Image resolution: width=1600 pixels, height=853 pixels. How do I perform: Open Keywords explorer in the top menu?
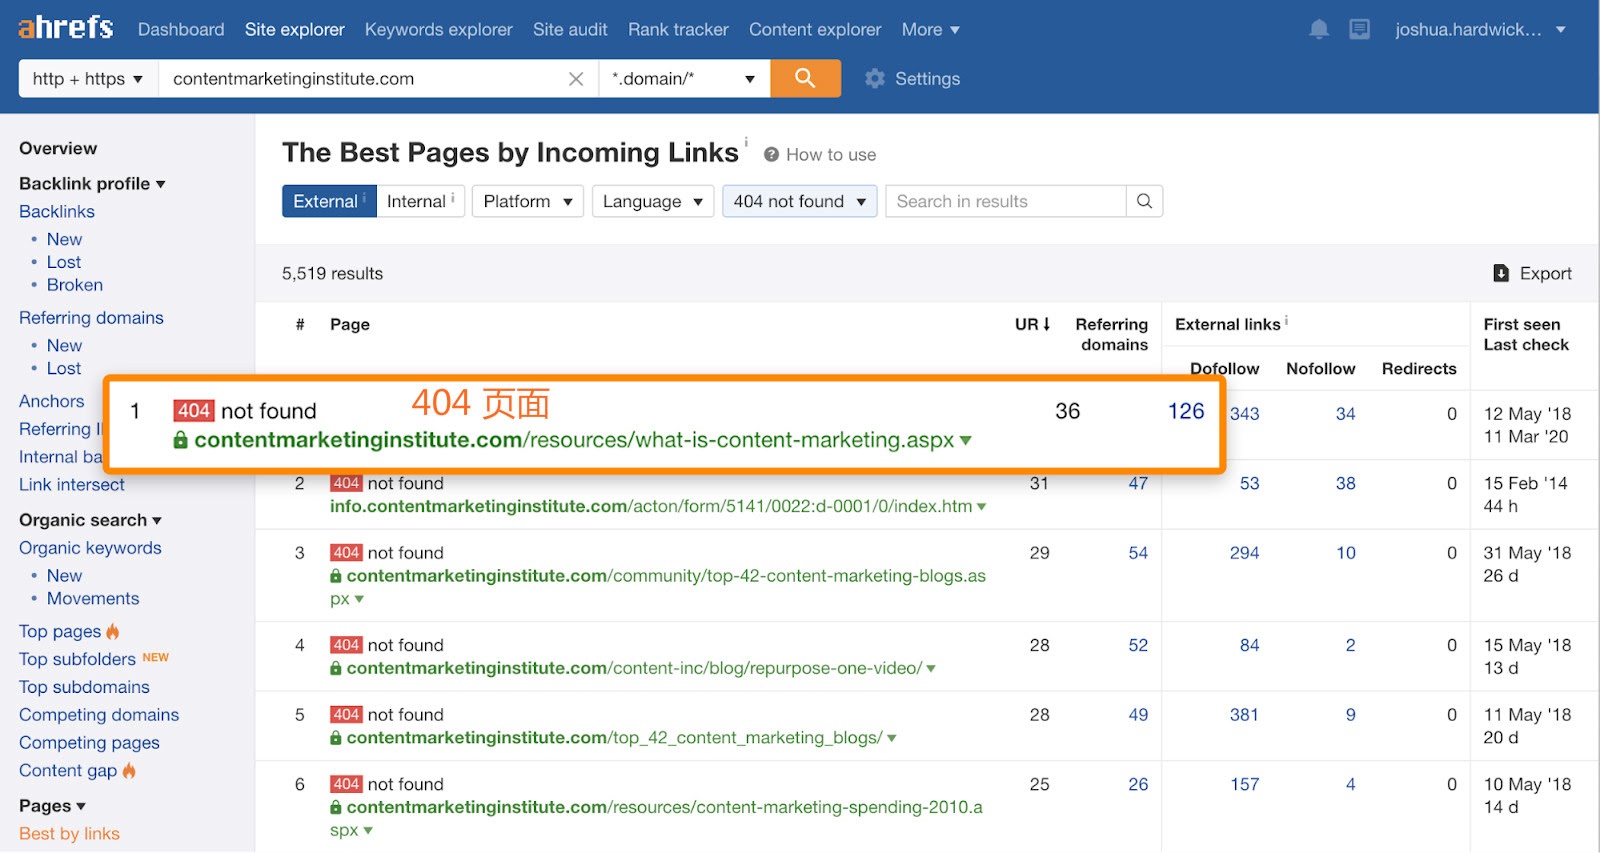pos(438,30)
